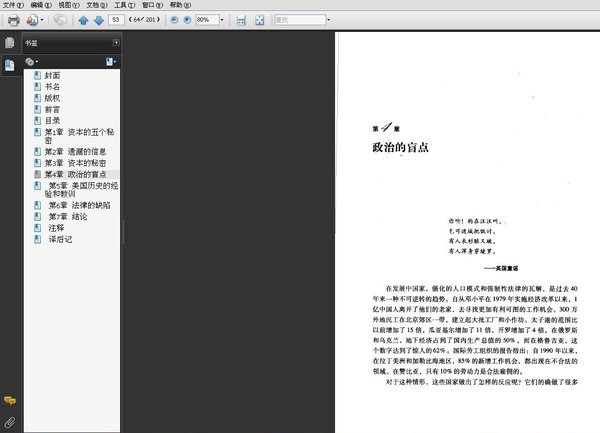Click the page number input field
Screen dimensions: 600x433
[117, 20]
